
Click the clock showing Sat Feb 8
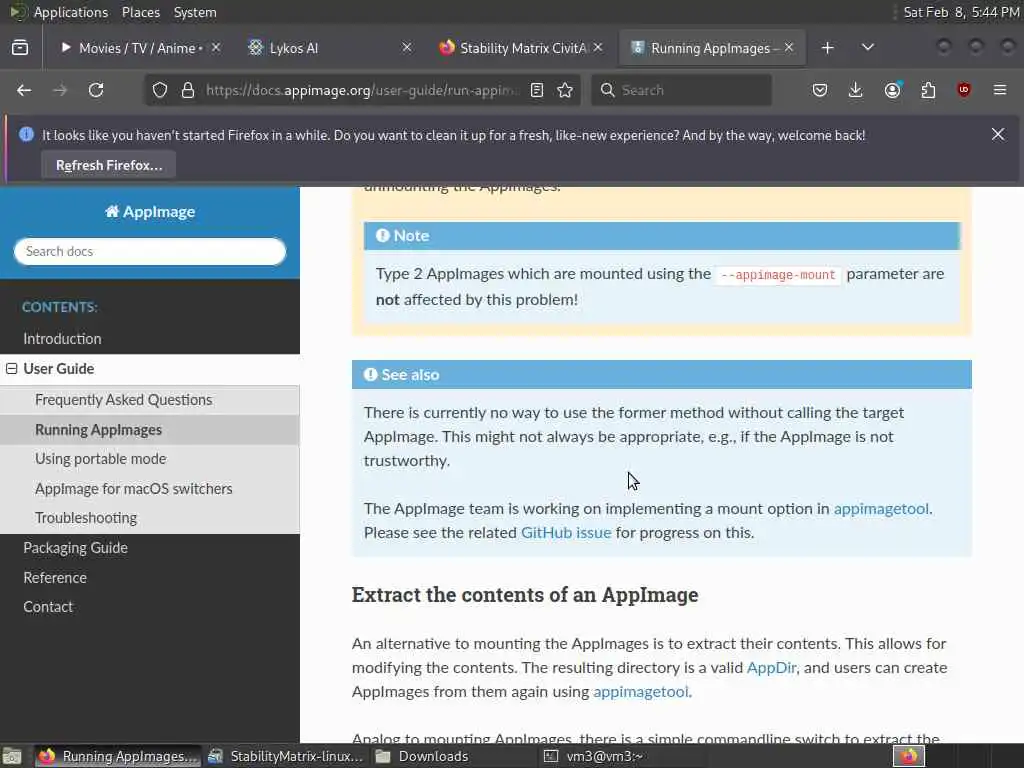[961, 12]
